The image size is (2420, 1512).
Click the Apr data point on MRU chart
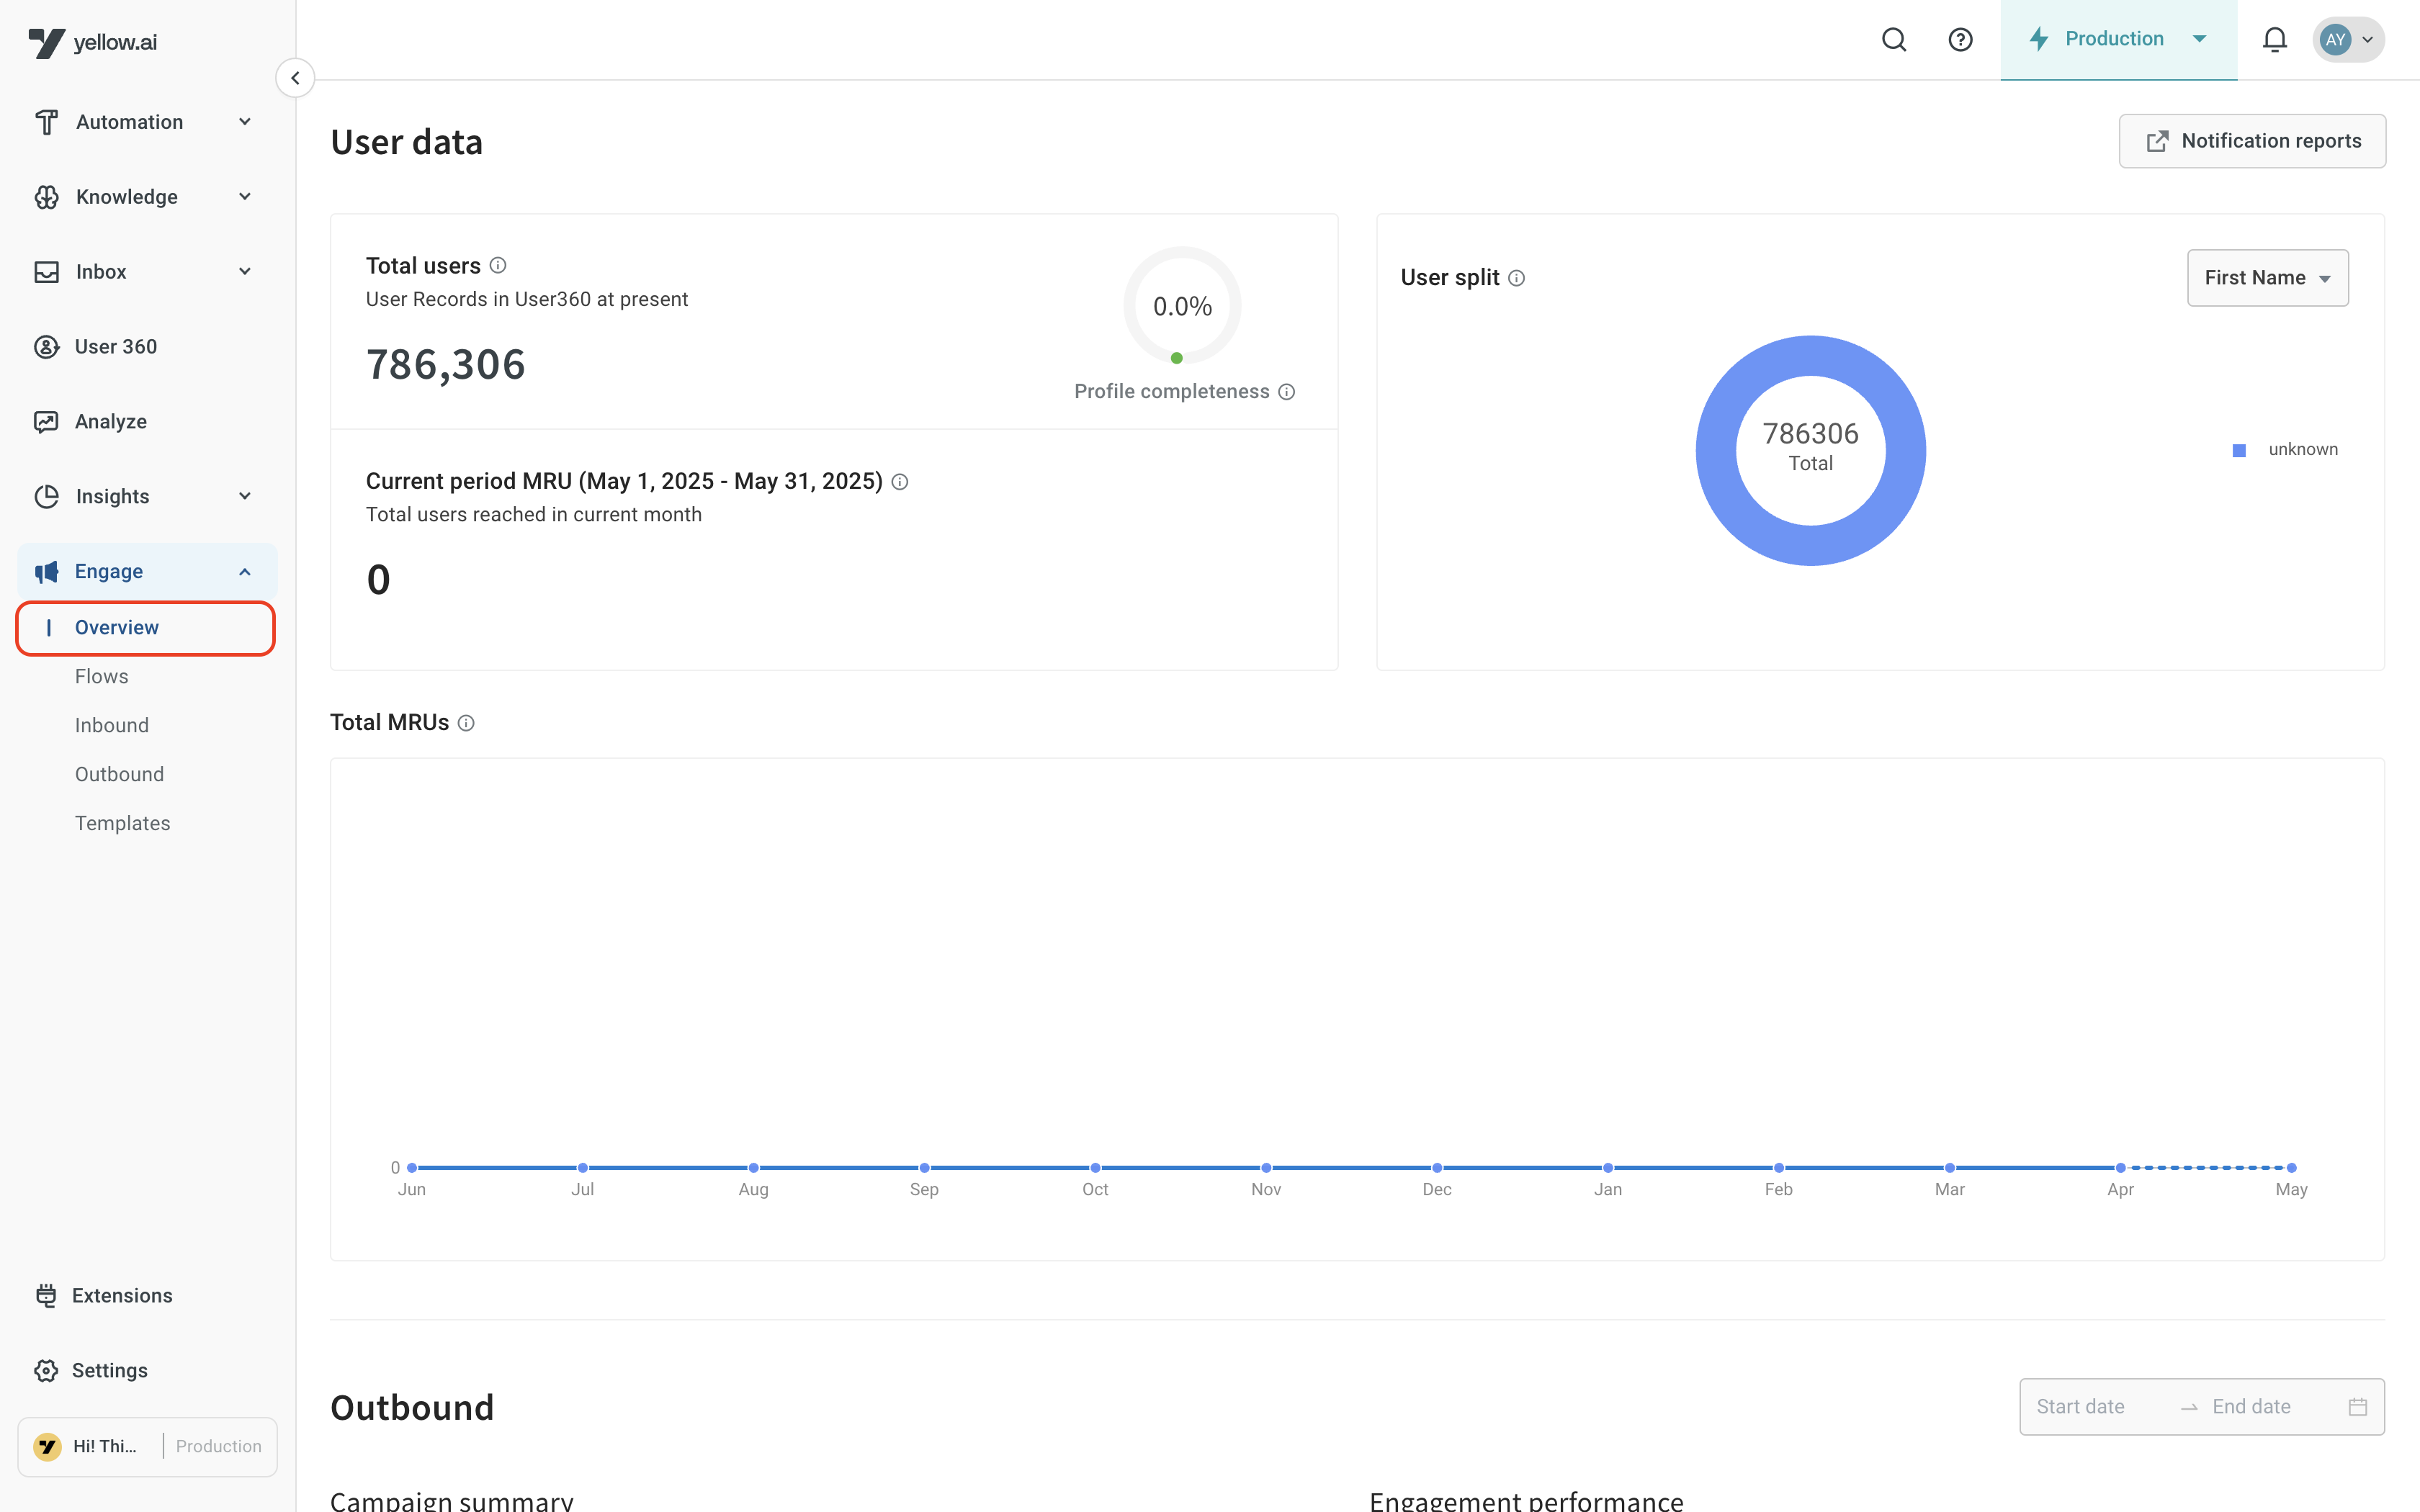tap(2120, 1168)
